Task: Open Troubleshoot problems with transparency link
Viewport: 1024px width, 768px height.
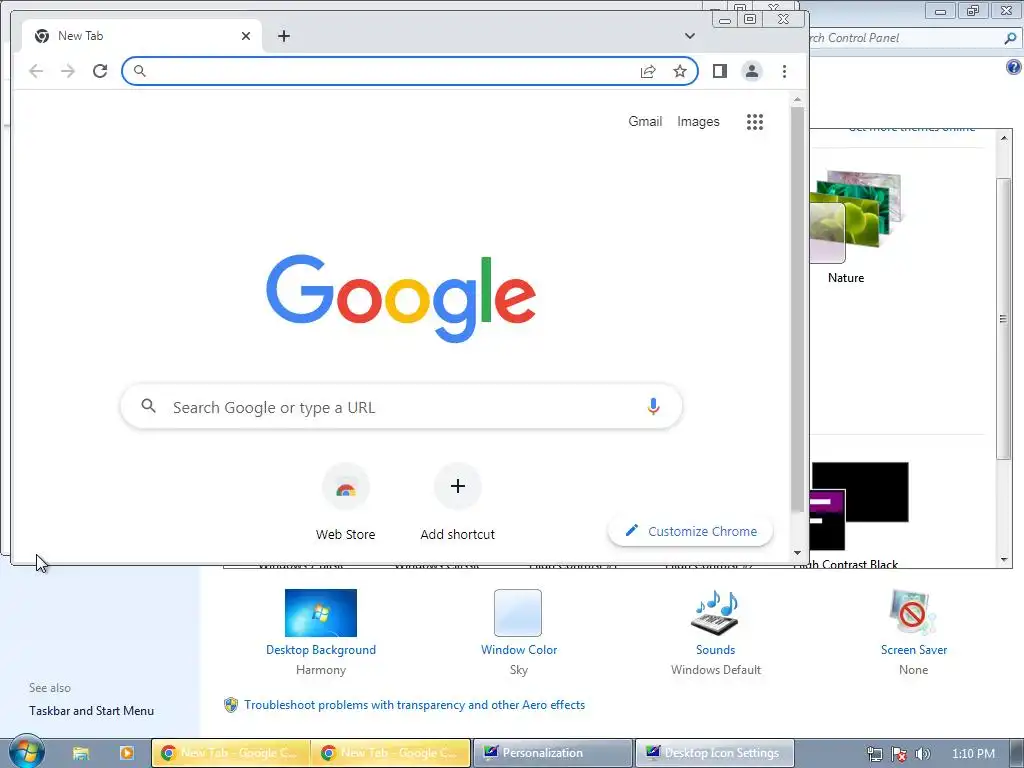Action: pyautogui.click(x=414, y=705)
